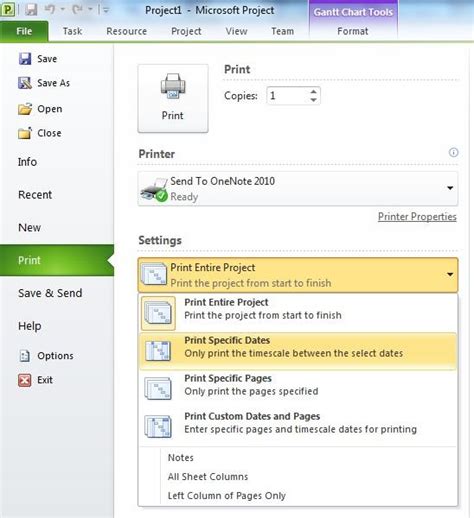The width and height of the screenshot is (474, 518).
Task: Click the Options page icon
Action: pyautogui.click(x=25, y=356)
